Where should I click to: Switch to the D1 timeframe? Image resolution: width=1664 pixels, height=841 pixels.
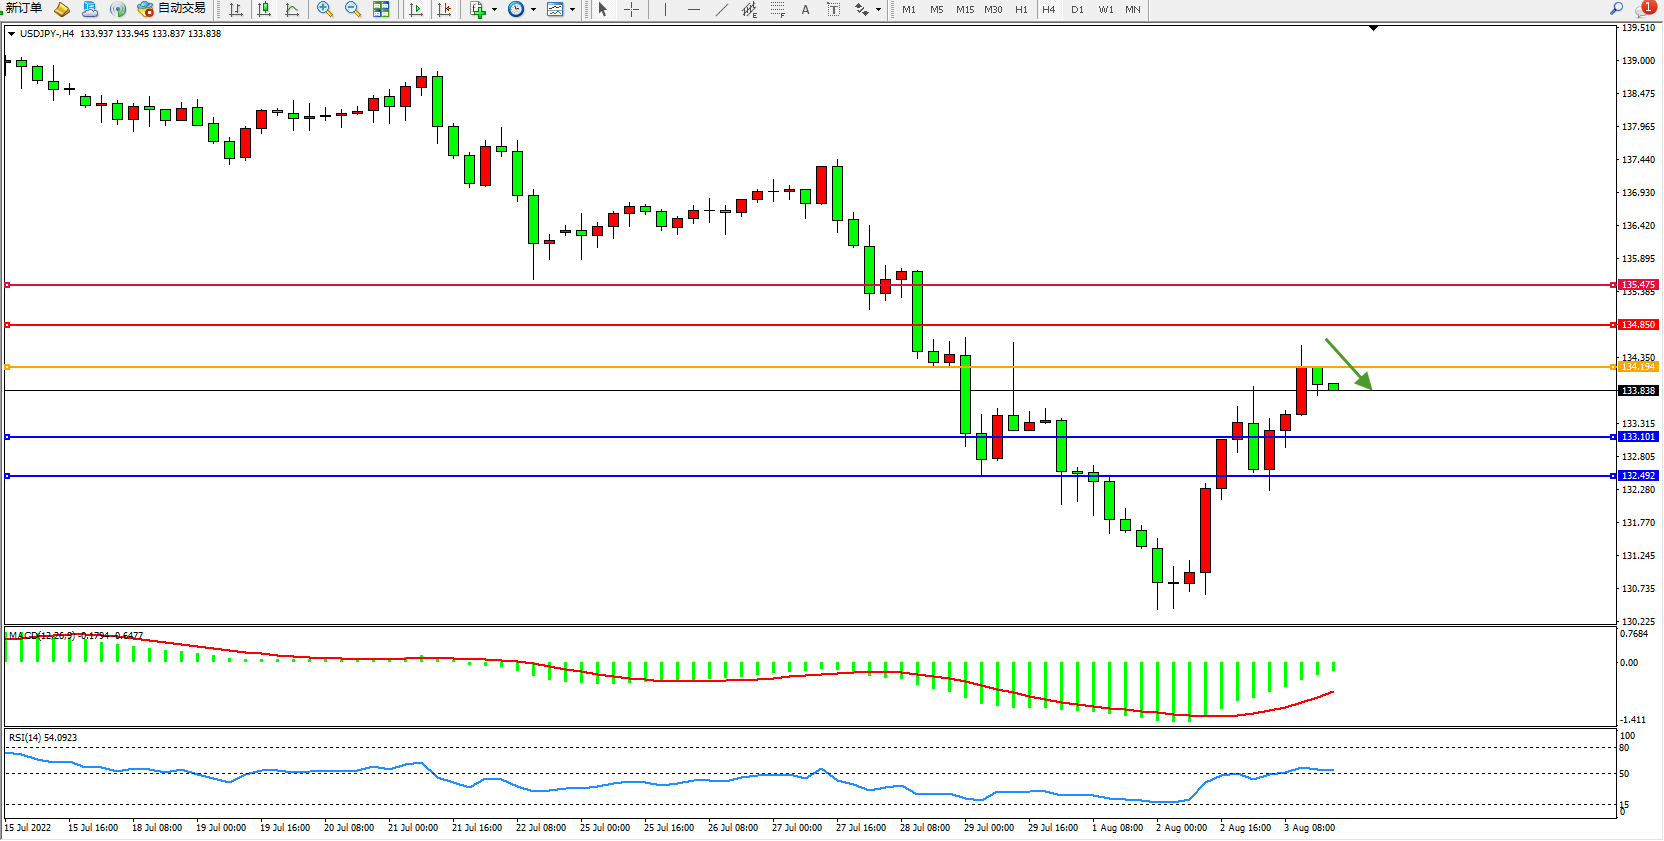point(1077,9)
